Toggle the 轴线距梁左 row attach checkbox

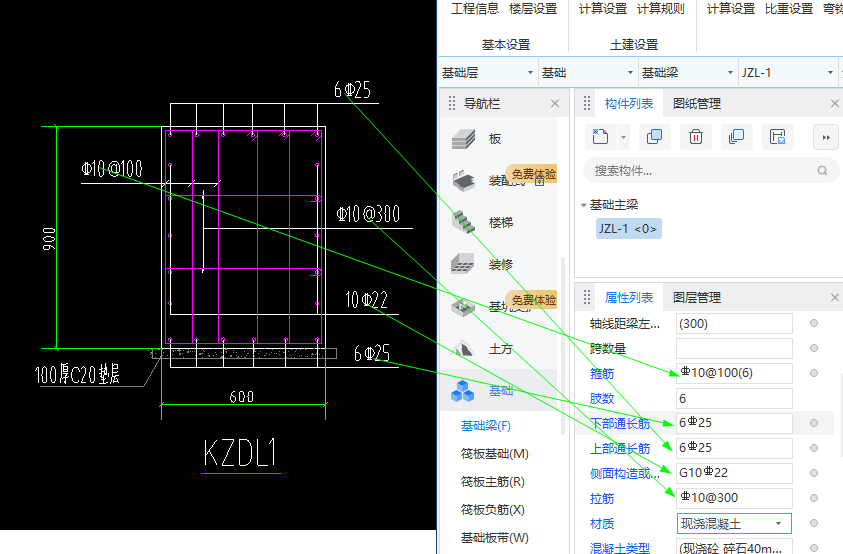(x=813, y=323)
